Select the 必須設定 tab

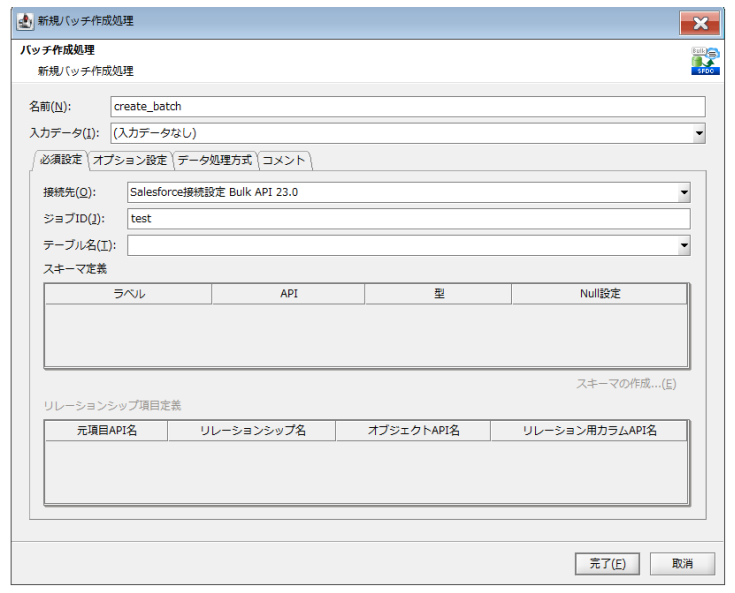(x=60, y=160)
